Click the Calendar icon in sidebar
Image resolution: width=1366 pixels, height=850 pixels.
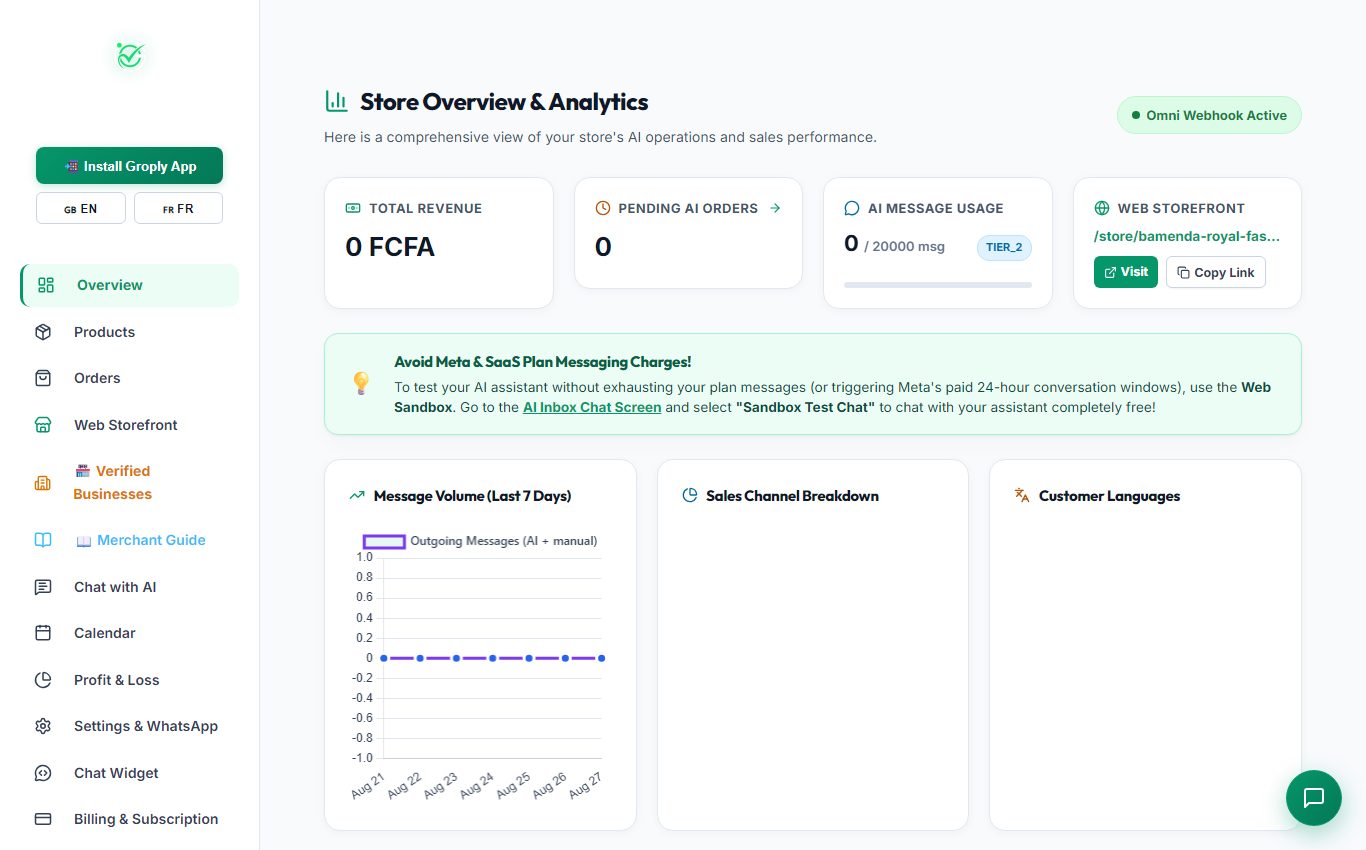(x=43, y=633)
